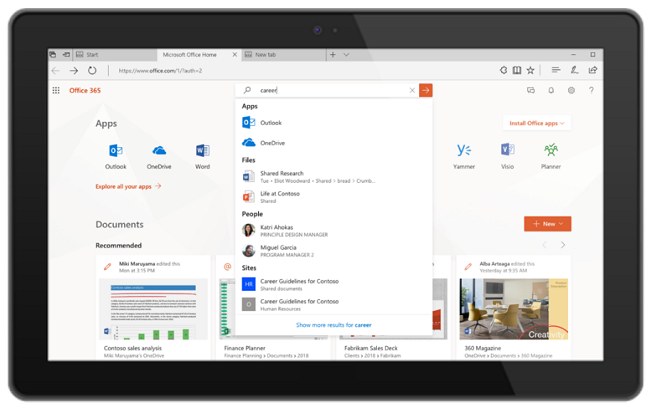Open the extension icon left of reading view
Screen dimensions: 650x411
503,71
